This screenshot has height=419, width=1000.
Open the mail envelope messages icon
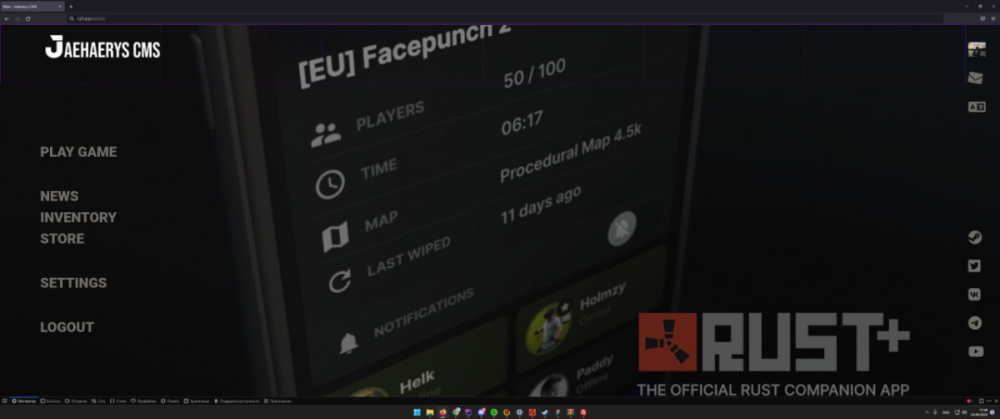pyautogui.click(x=975, y=78)
